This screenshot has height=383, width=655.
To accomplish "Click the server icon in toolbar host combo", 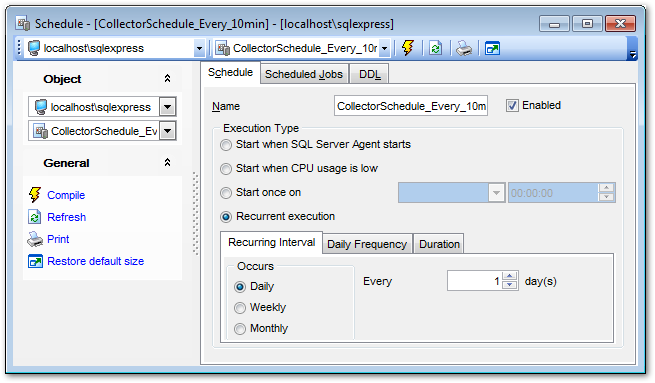I will [34, 48].
